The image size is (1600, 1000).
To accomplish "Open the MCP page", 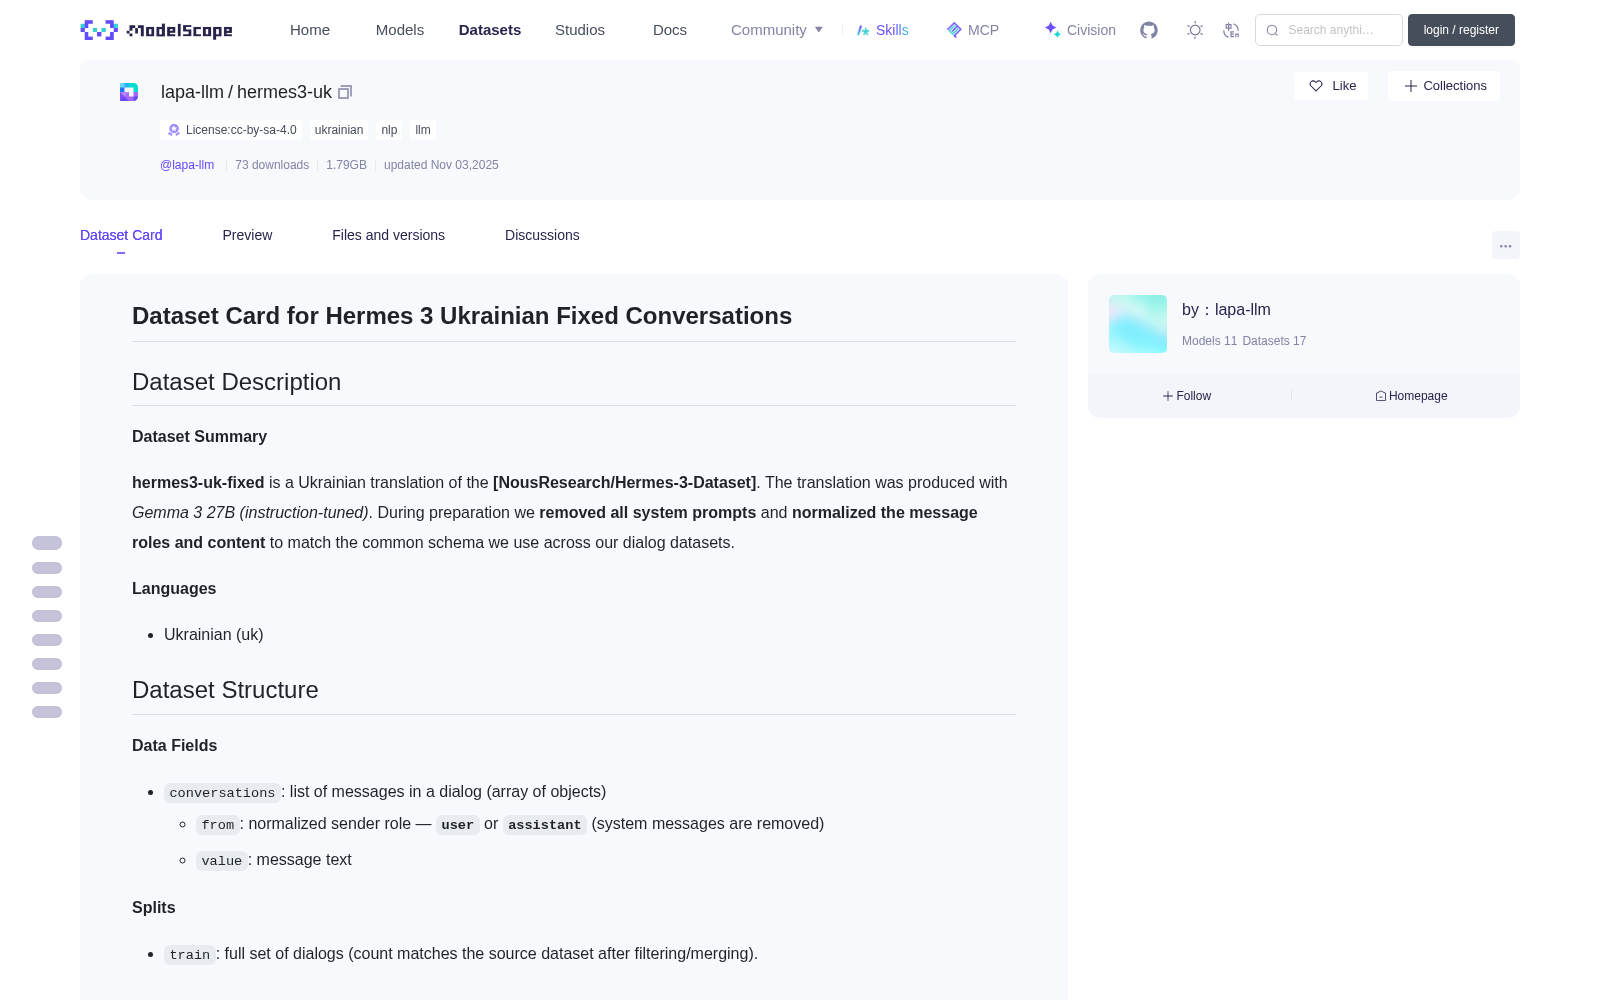I will (973, 30).
